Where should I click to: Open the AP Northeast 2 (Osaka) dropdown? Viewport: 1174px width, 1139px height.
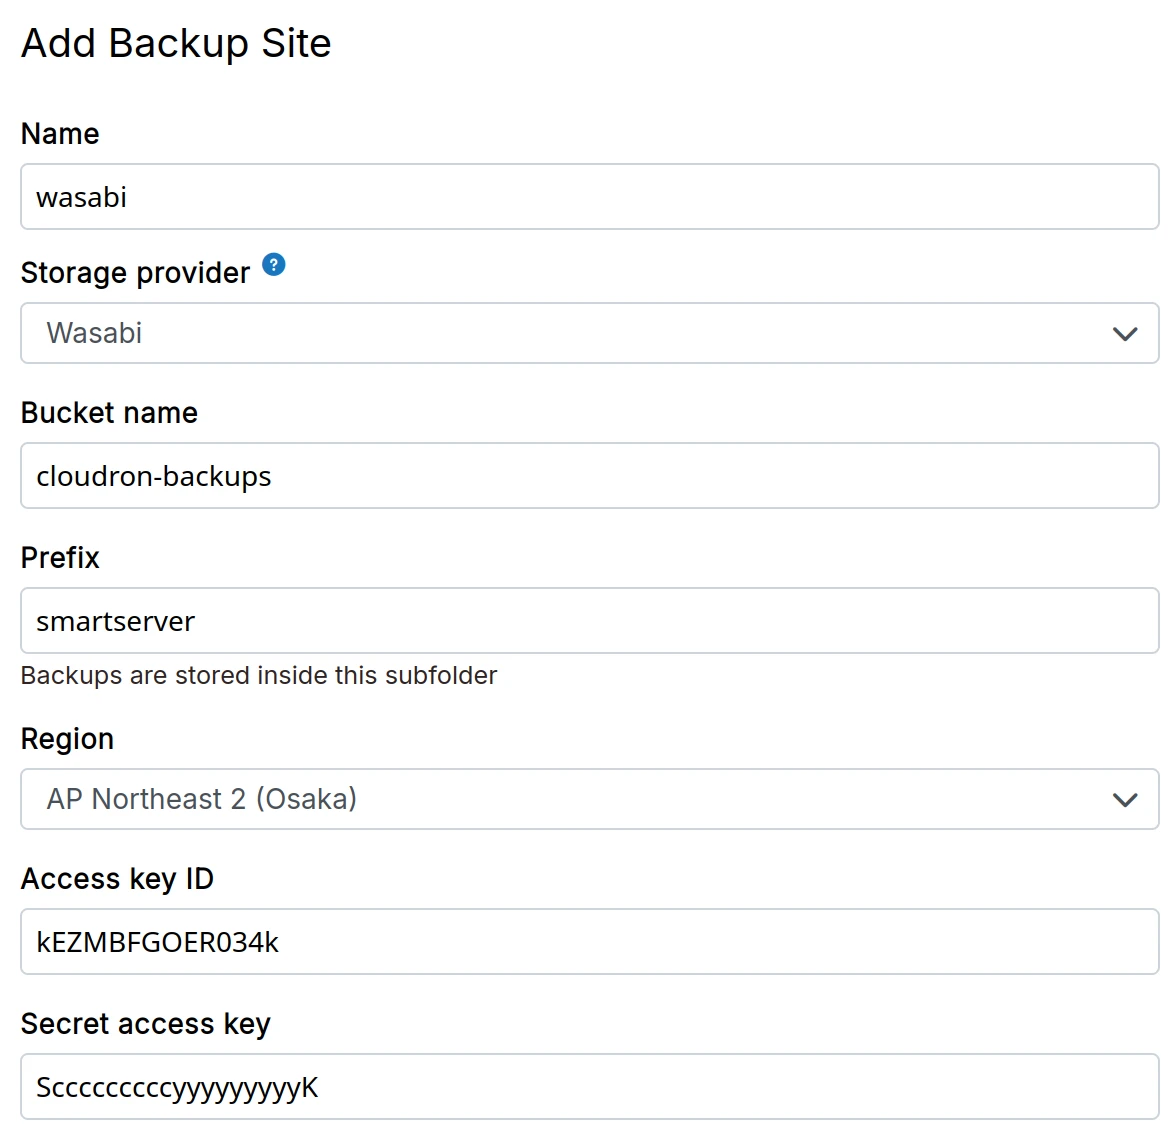point(589,799)
